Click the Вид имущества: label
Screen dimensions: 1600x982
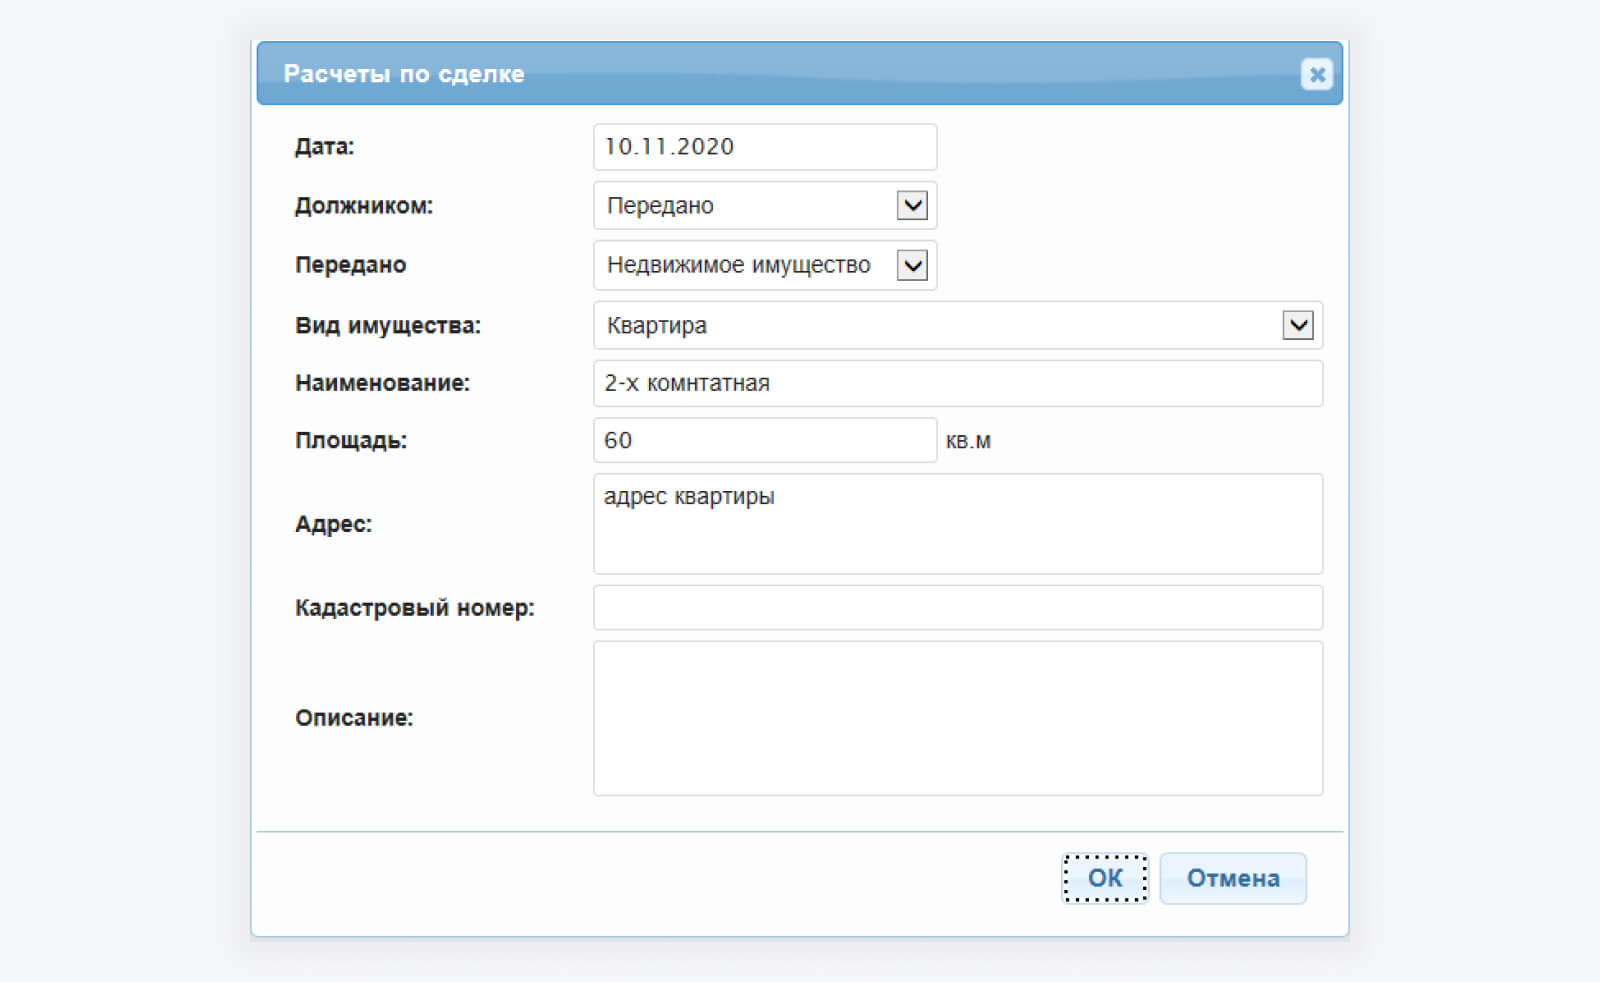[388, 326]
